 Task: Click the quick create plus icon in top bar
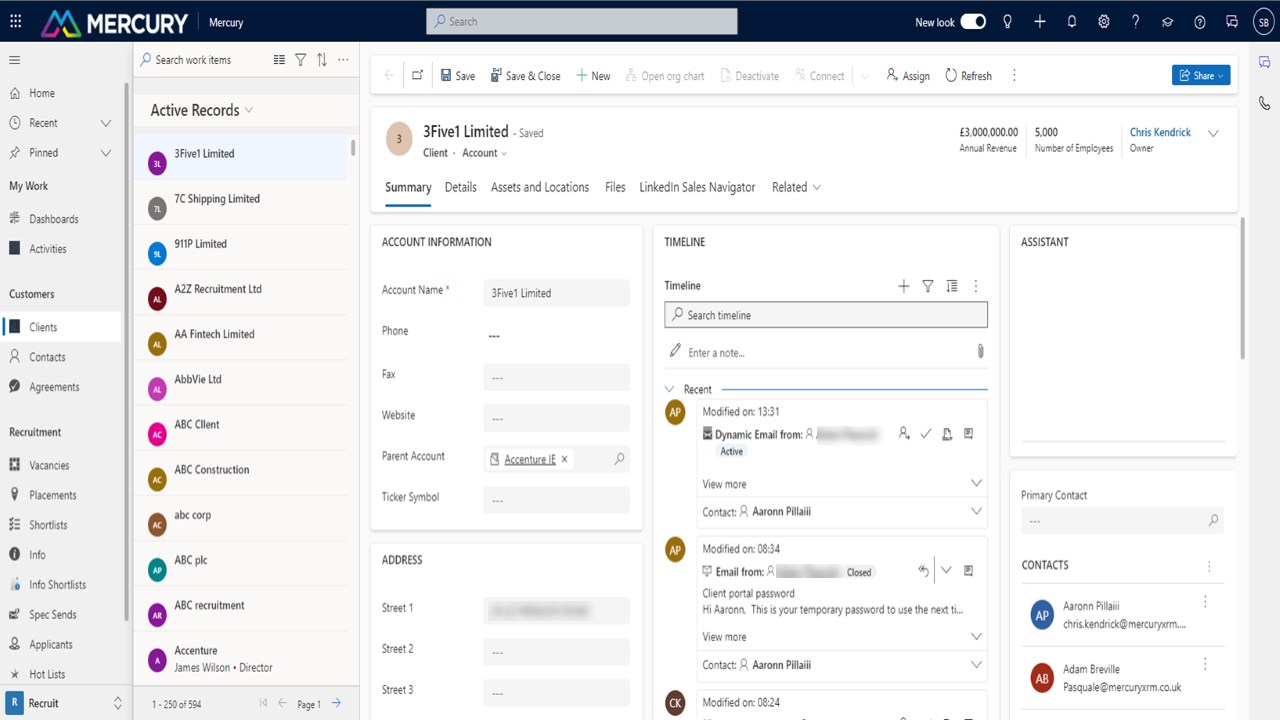tap(1040, 22)
